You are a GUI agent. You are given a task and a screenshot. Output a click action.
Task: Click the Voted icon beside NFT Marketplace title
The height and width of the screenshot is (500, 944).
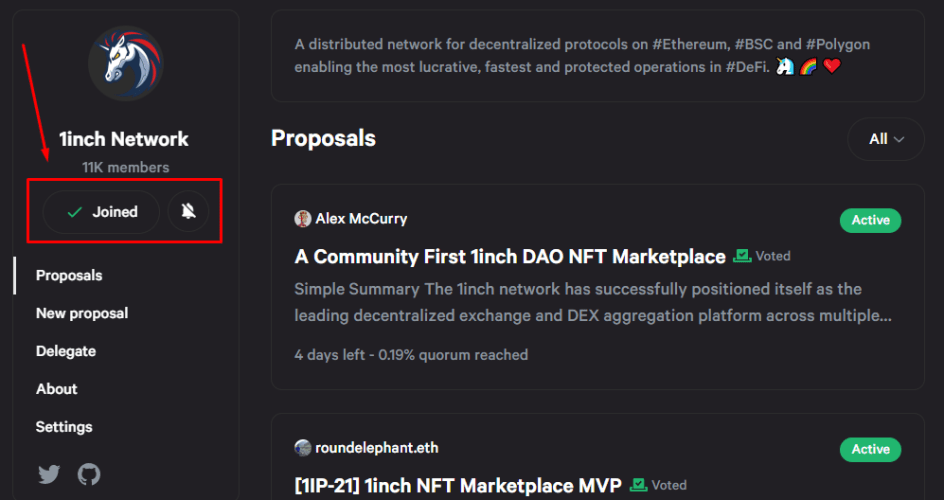(x=742, y=256)
